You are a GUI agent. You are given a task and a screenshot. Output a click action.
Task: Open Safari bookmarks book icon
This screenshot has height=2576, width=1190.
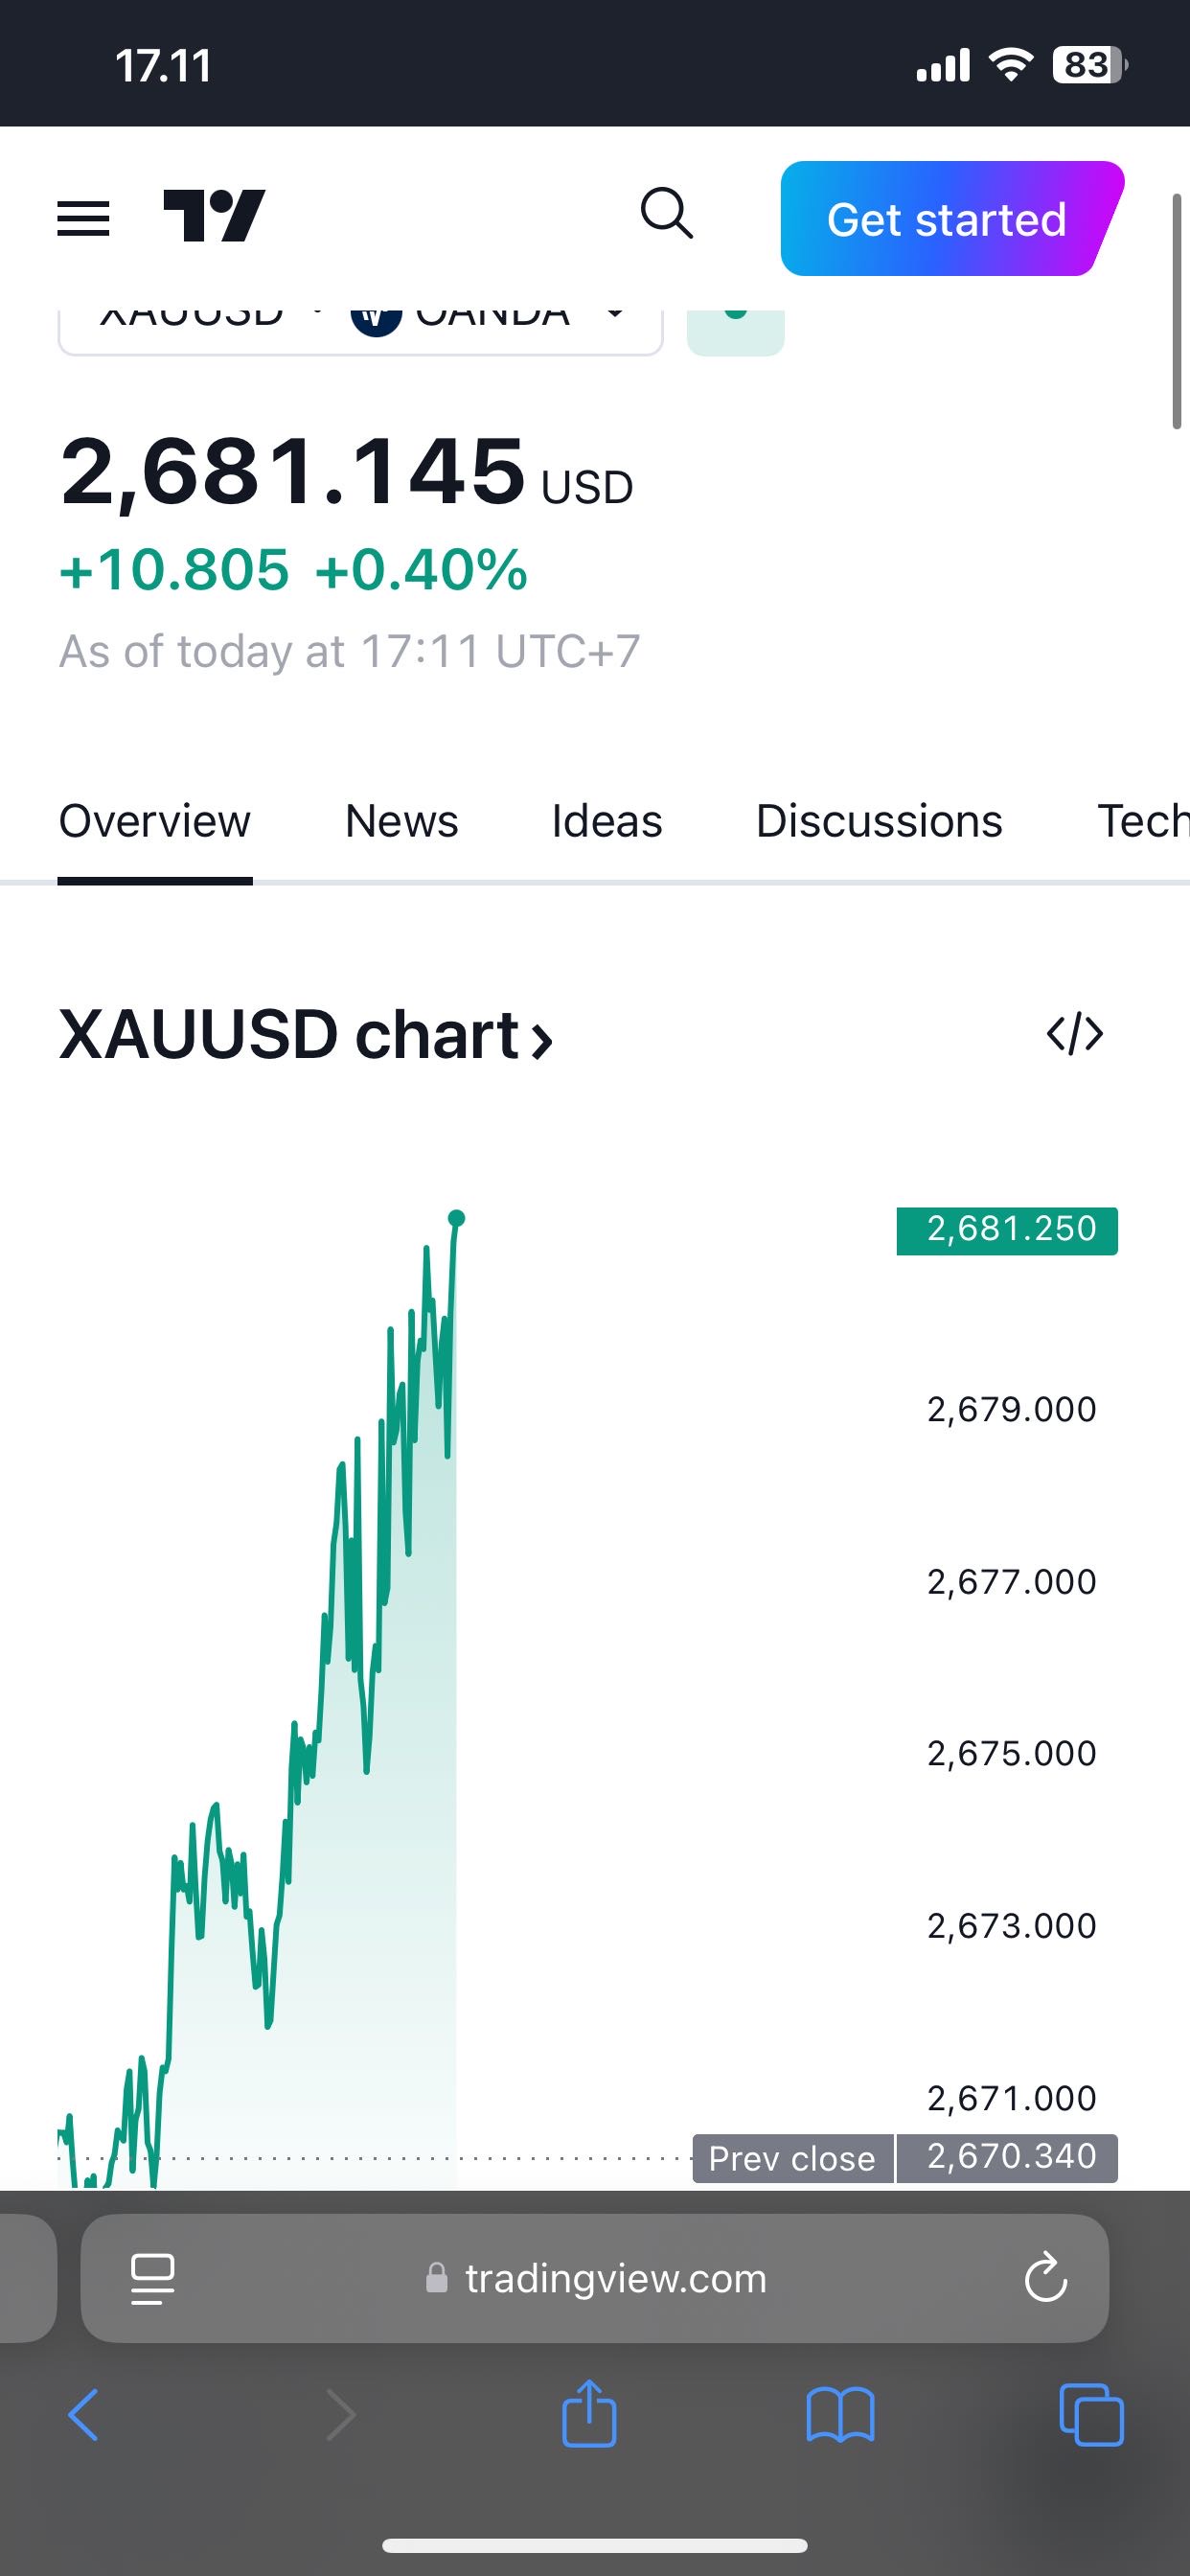point(840,2414)
